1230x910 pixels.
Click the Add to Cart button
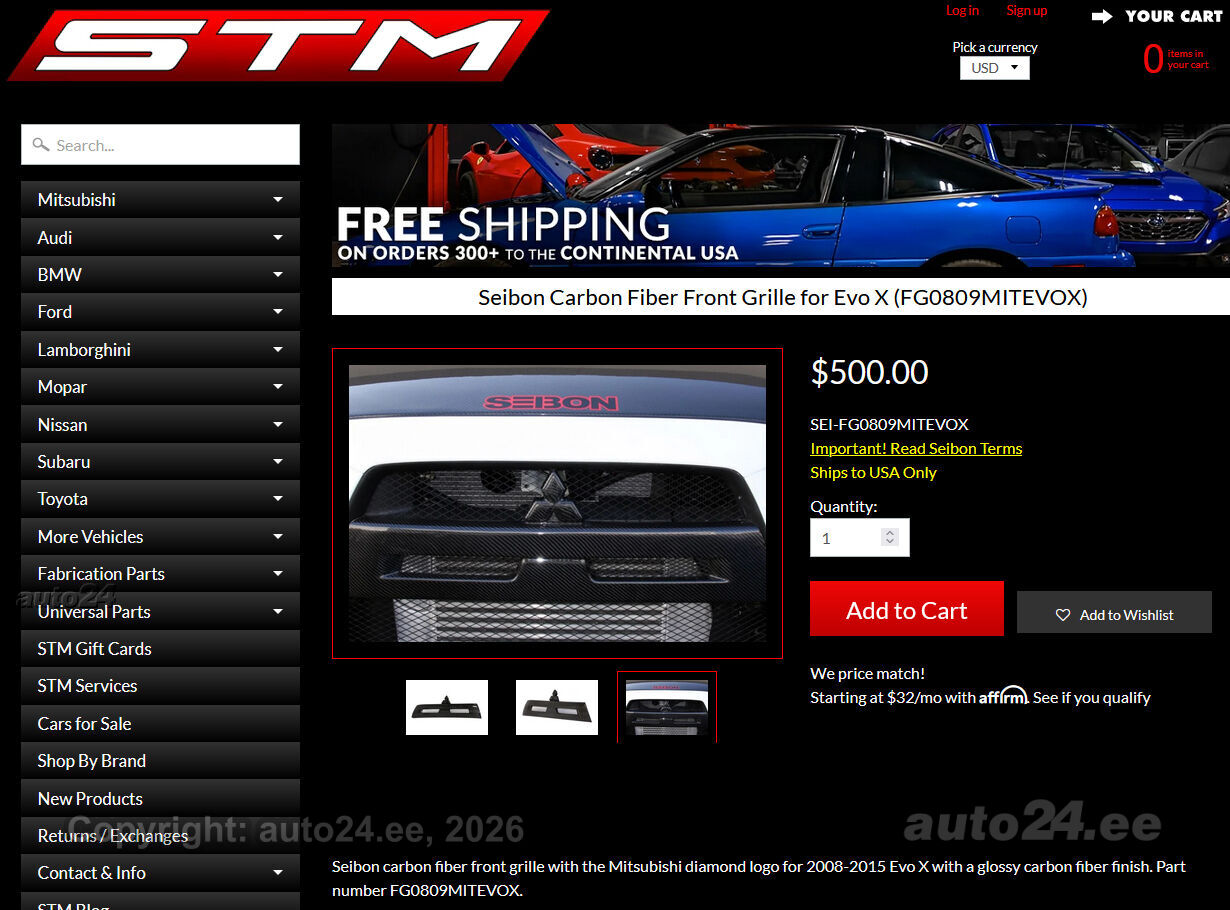(x=907, y=609)
